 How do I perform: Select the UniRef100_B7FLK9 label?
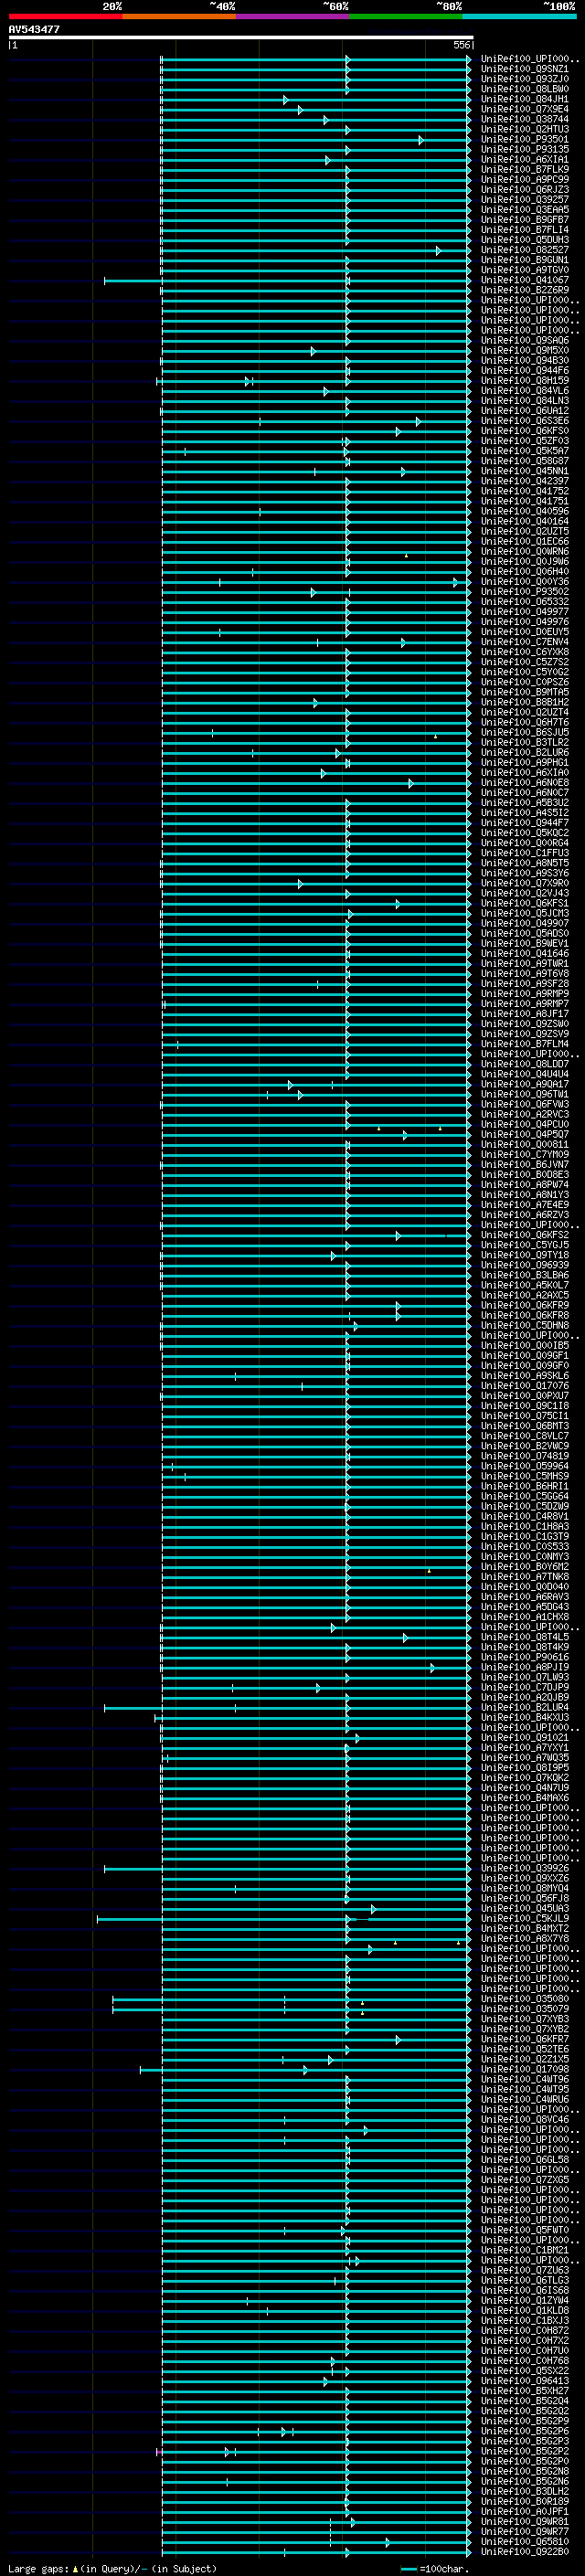coord(525,169)
